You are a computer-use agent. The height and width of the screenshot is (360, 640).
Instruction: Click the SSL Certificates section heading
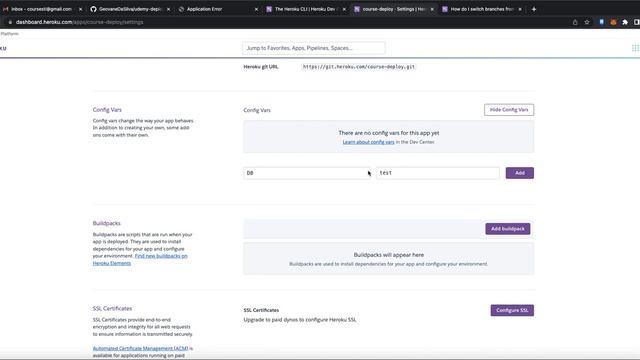click(112, 309)
